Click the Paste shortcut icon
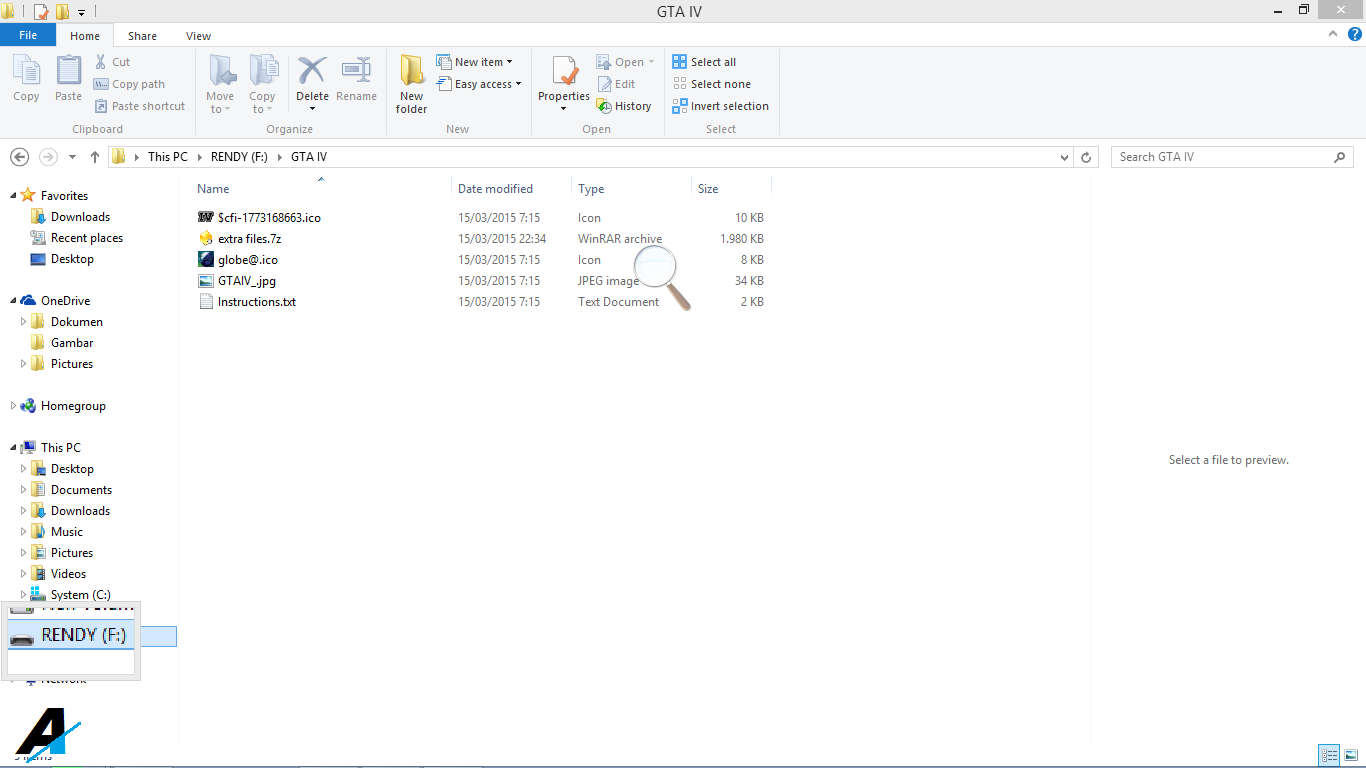1366x768 pixels. (101, 106)
